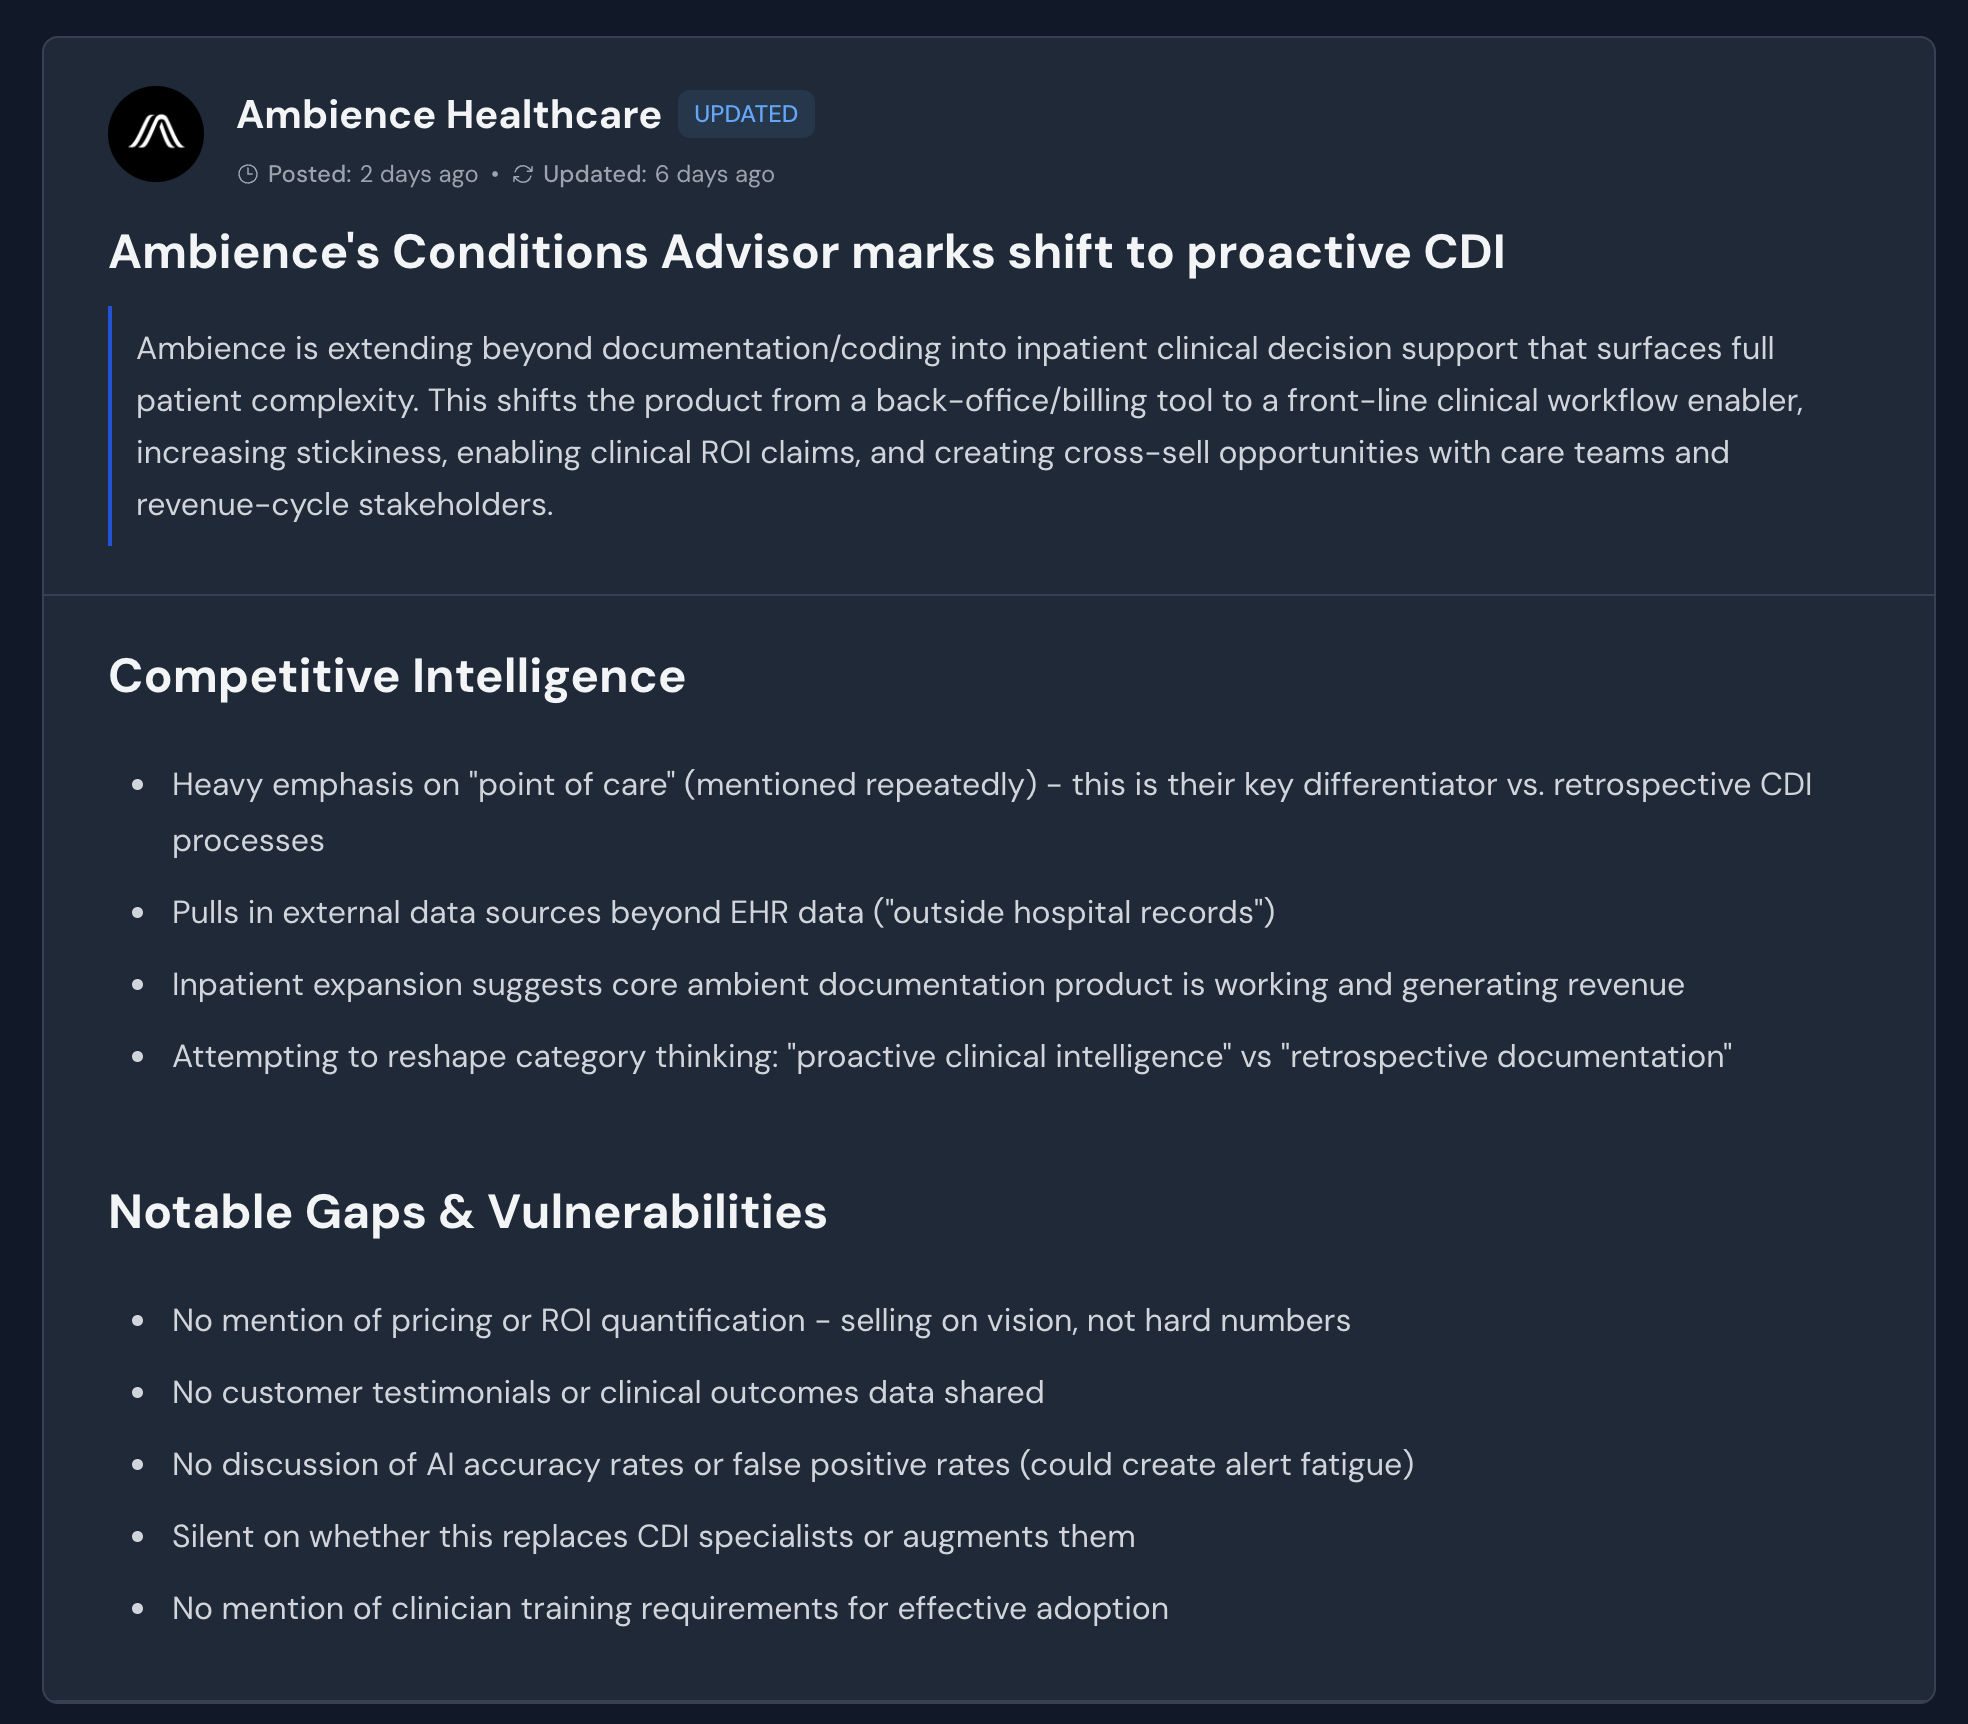Select the Competitive Intelligence heading
The width and height of the screenshot is (1968, 1724).
click(x=397, y=676)
